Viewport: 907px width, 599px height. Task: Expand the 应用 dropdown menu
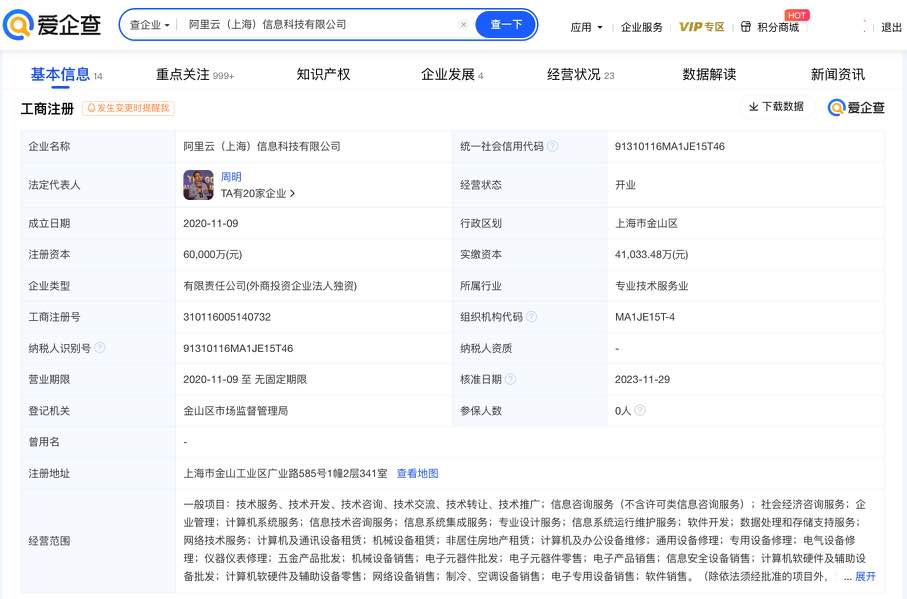pyautogui.click(x=586, y=27)
